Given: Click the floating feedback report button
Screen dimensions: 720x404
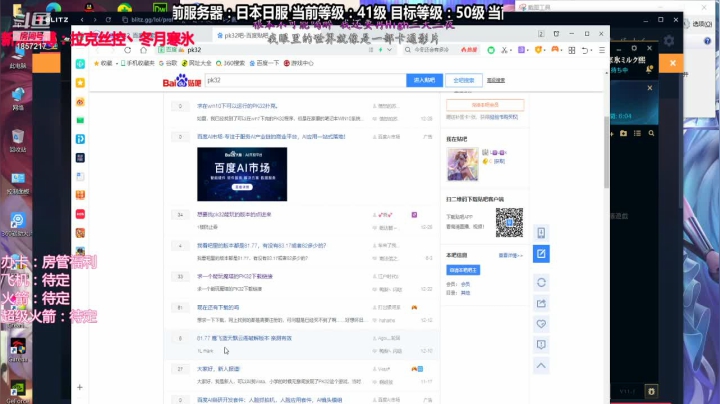Looking at the screenshot, I should click(541, 345).
